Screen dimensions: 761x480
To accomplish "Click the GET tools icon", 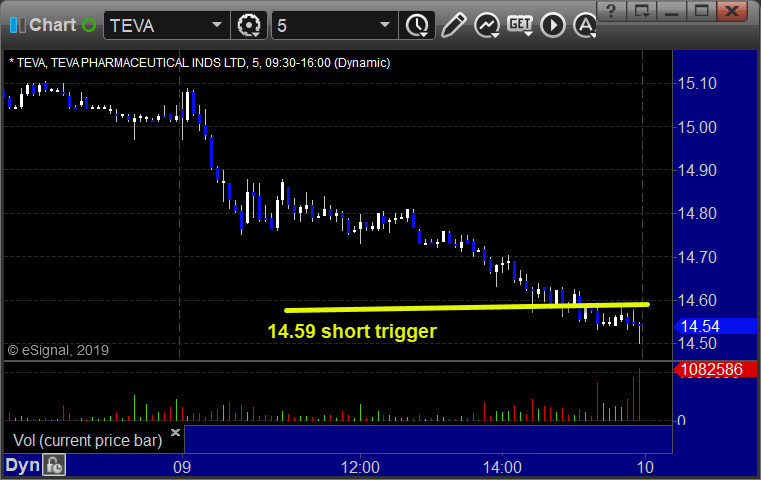I will click(520, 25).
